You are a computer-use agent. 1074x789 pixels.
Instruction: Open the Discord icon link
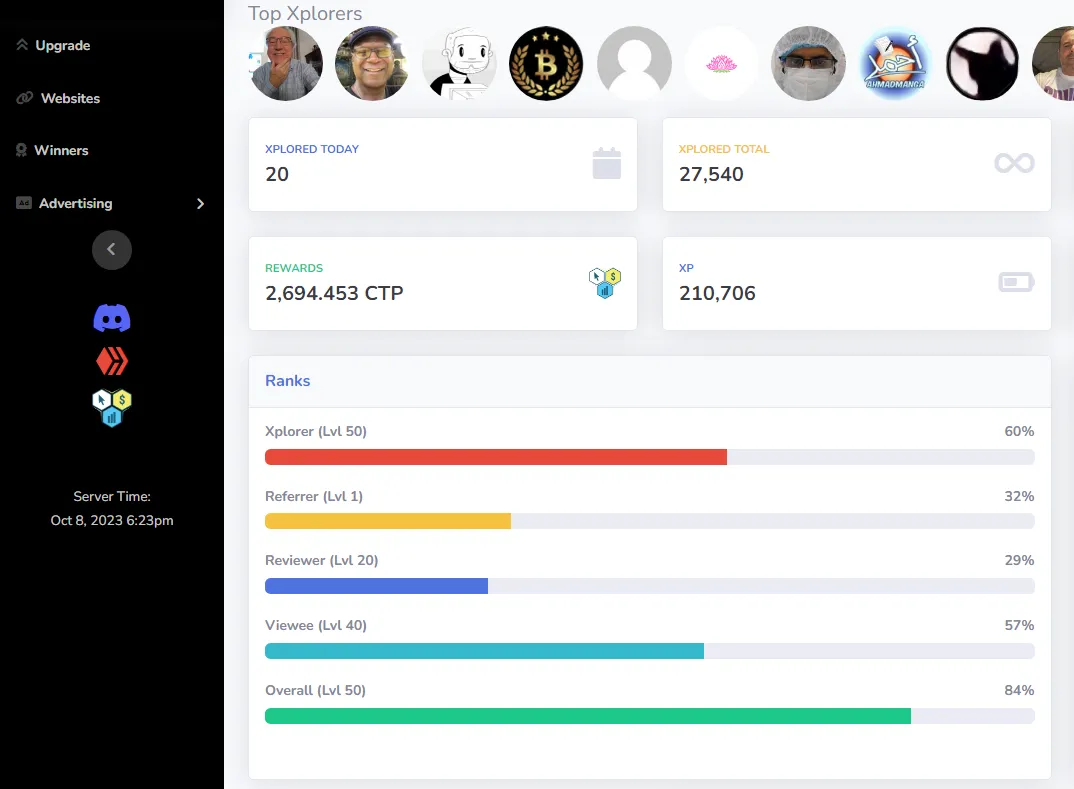click(x=112, y=318)
